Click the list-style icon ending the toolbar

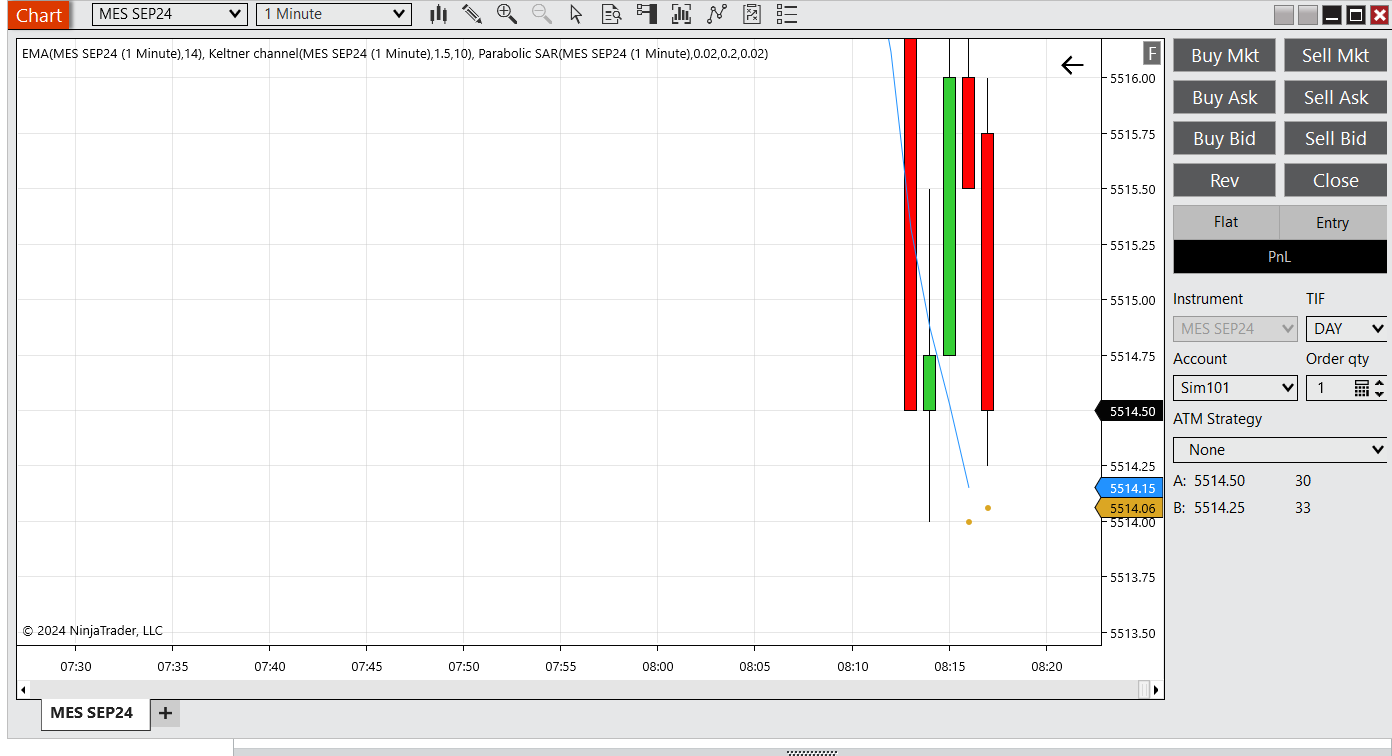coord(787,14)
